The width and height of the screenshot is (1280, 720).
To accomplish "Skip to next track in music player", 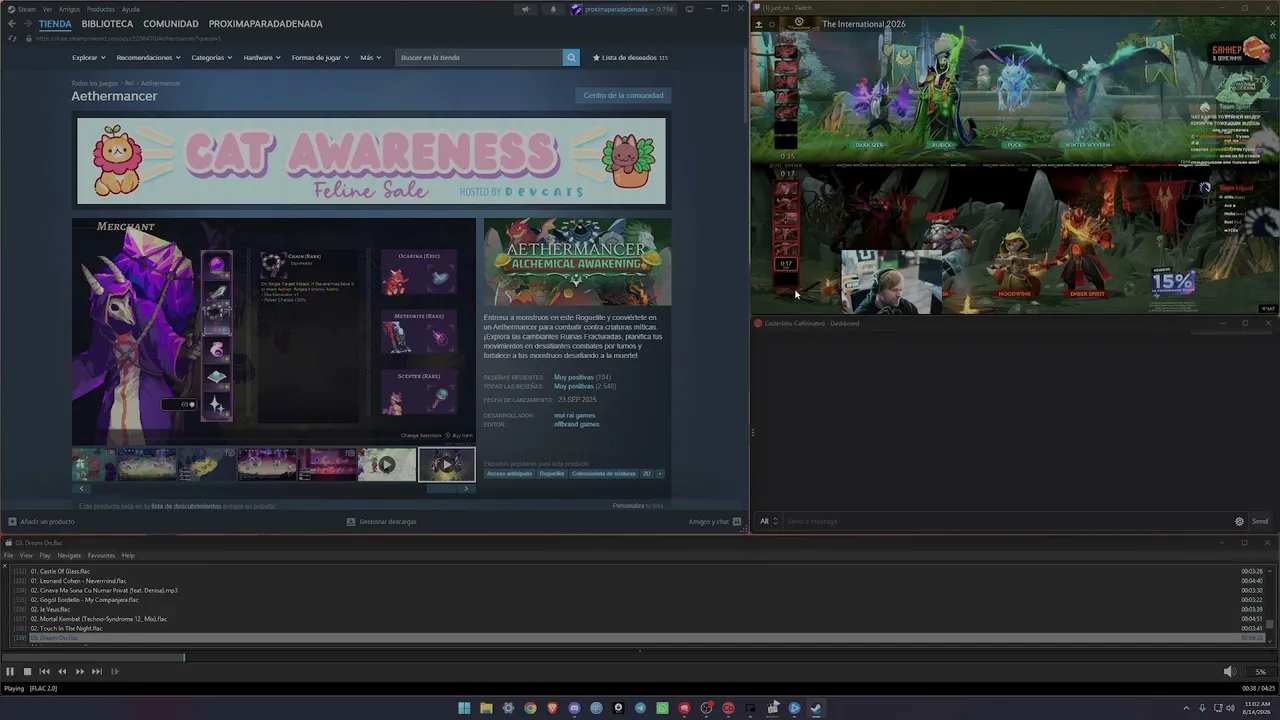I will coord(97,672).
